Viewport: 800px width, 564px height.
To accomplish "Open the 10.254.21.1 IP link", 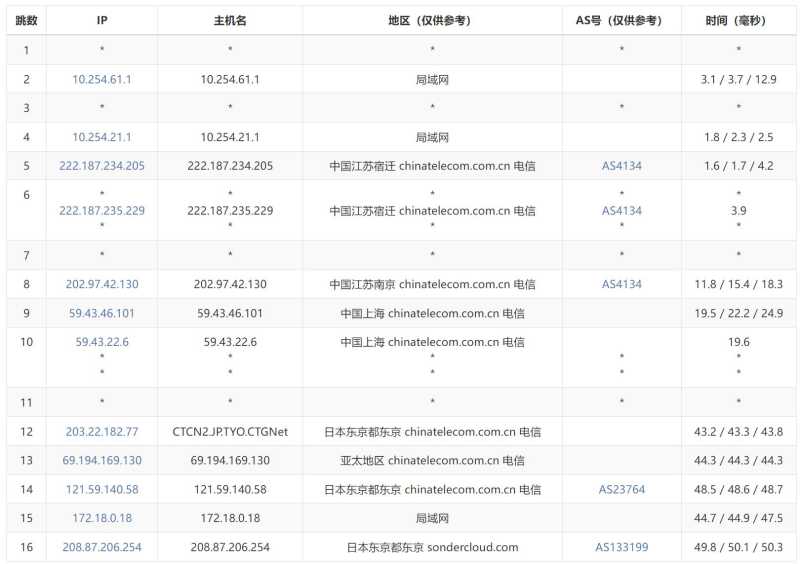I will pos(102,137).
